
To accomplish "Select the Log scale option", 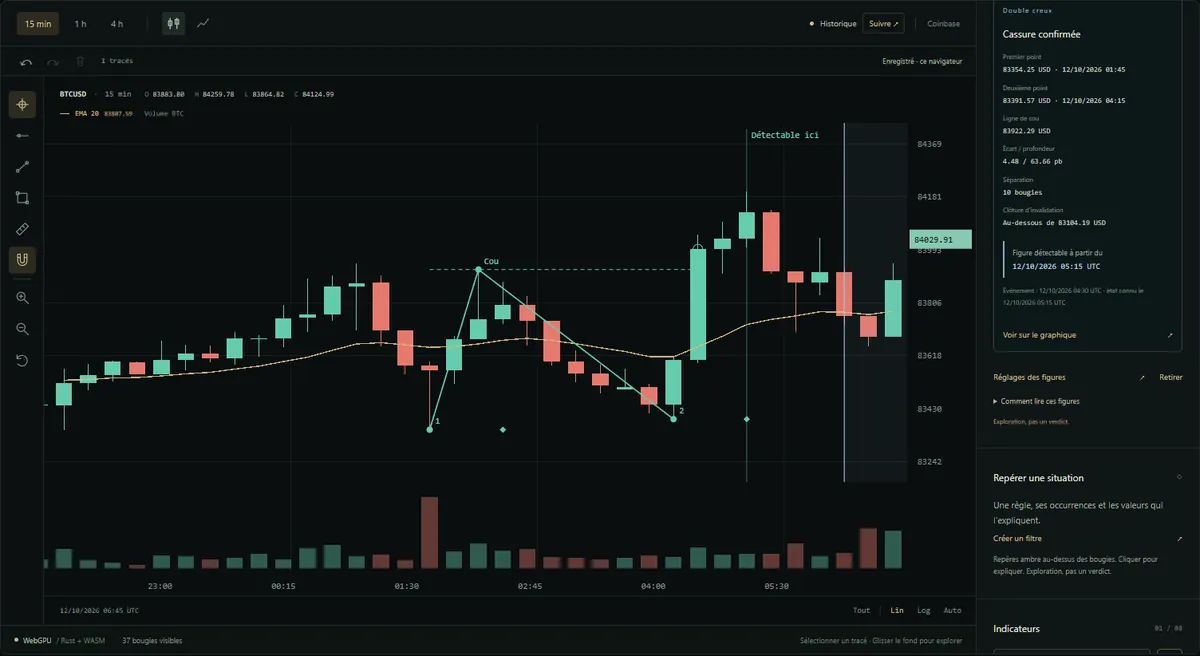I will (923, 610).
